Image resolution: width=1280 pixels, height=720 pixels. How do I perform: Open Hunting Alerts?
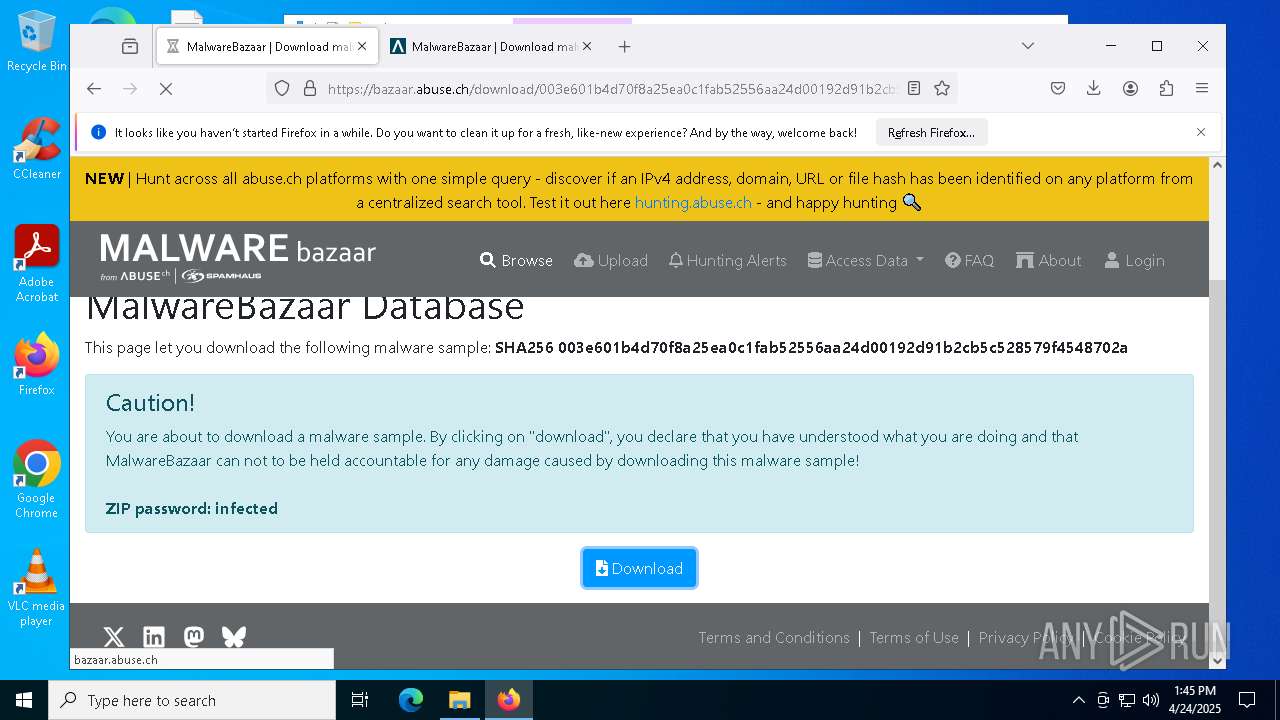pos(727,260)
